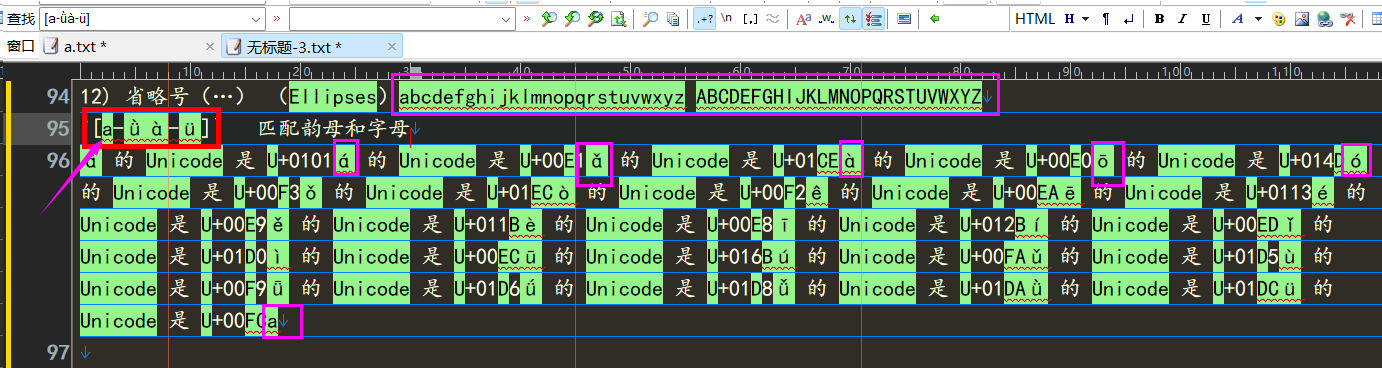
Task: Click the text 匹配韵母和字母
Action: [x=334, y=129]
